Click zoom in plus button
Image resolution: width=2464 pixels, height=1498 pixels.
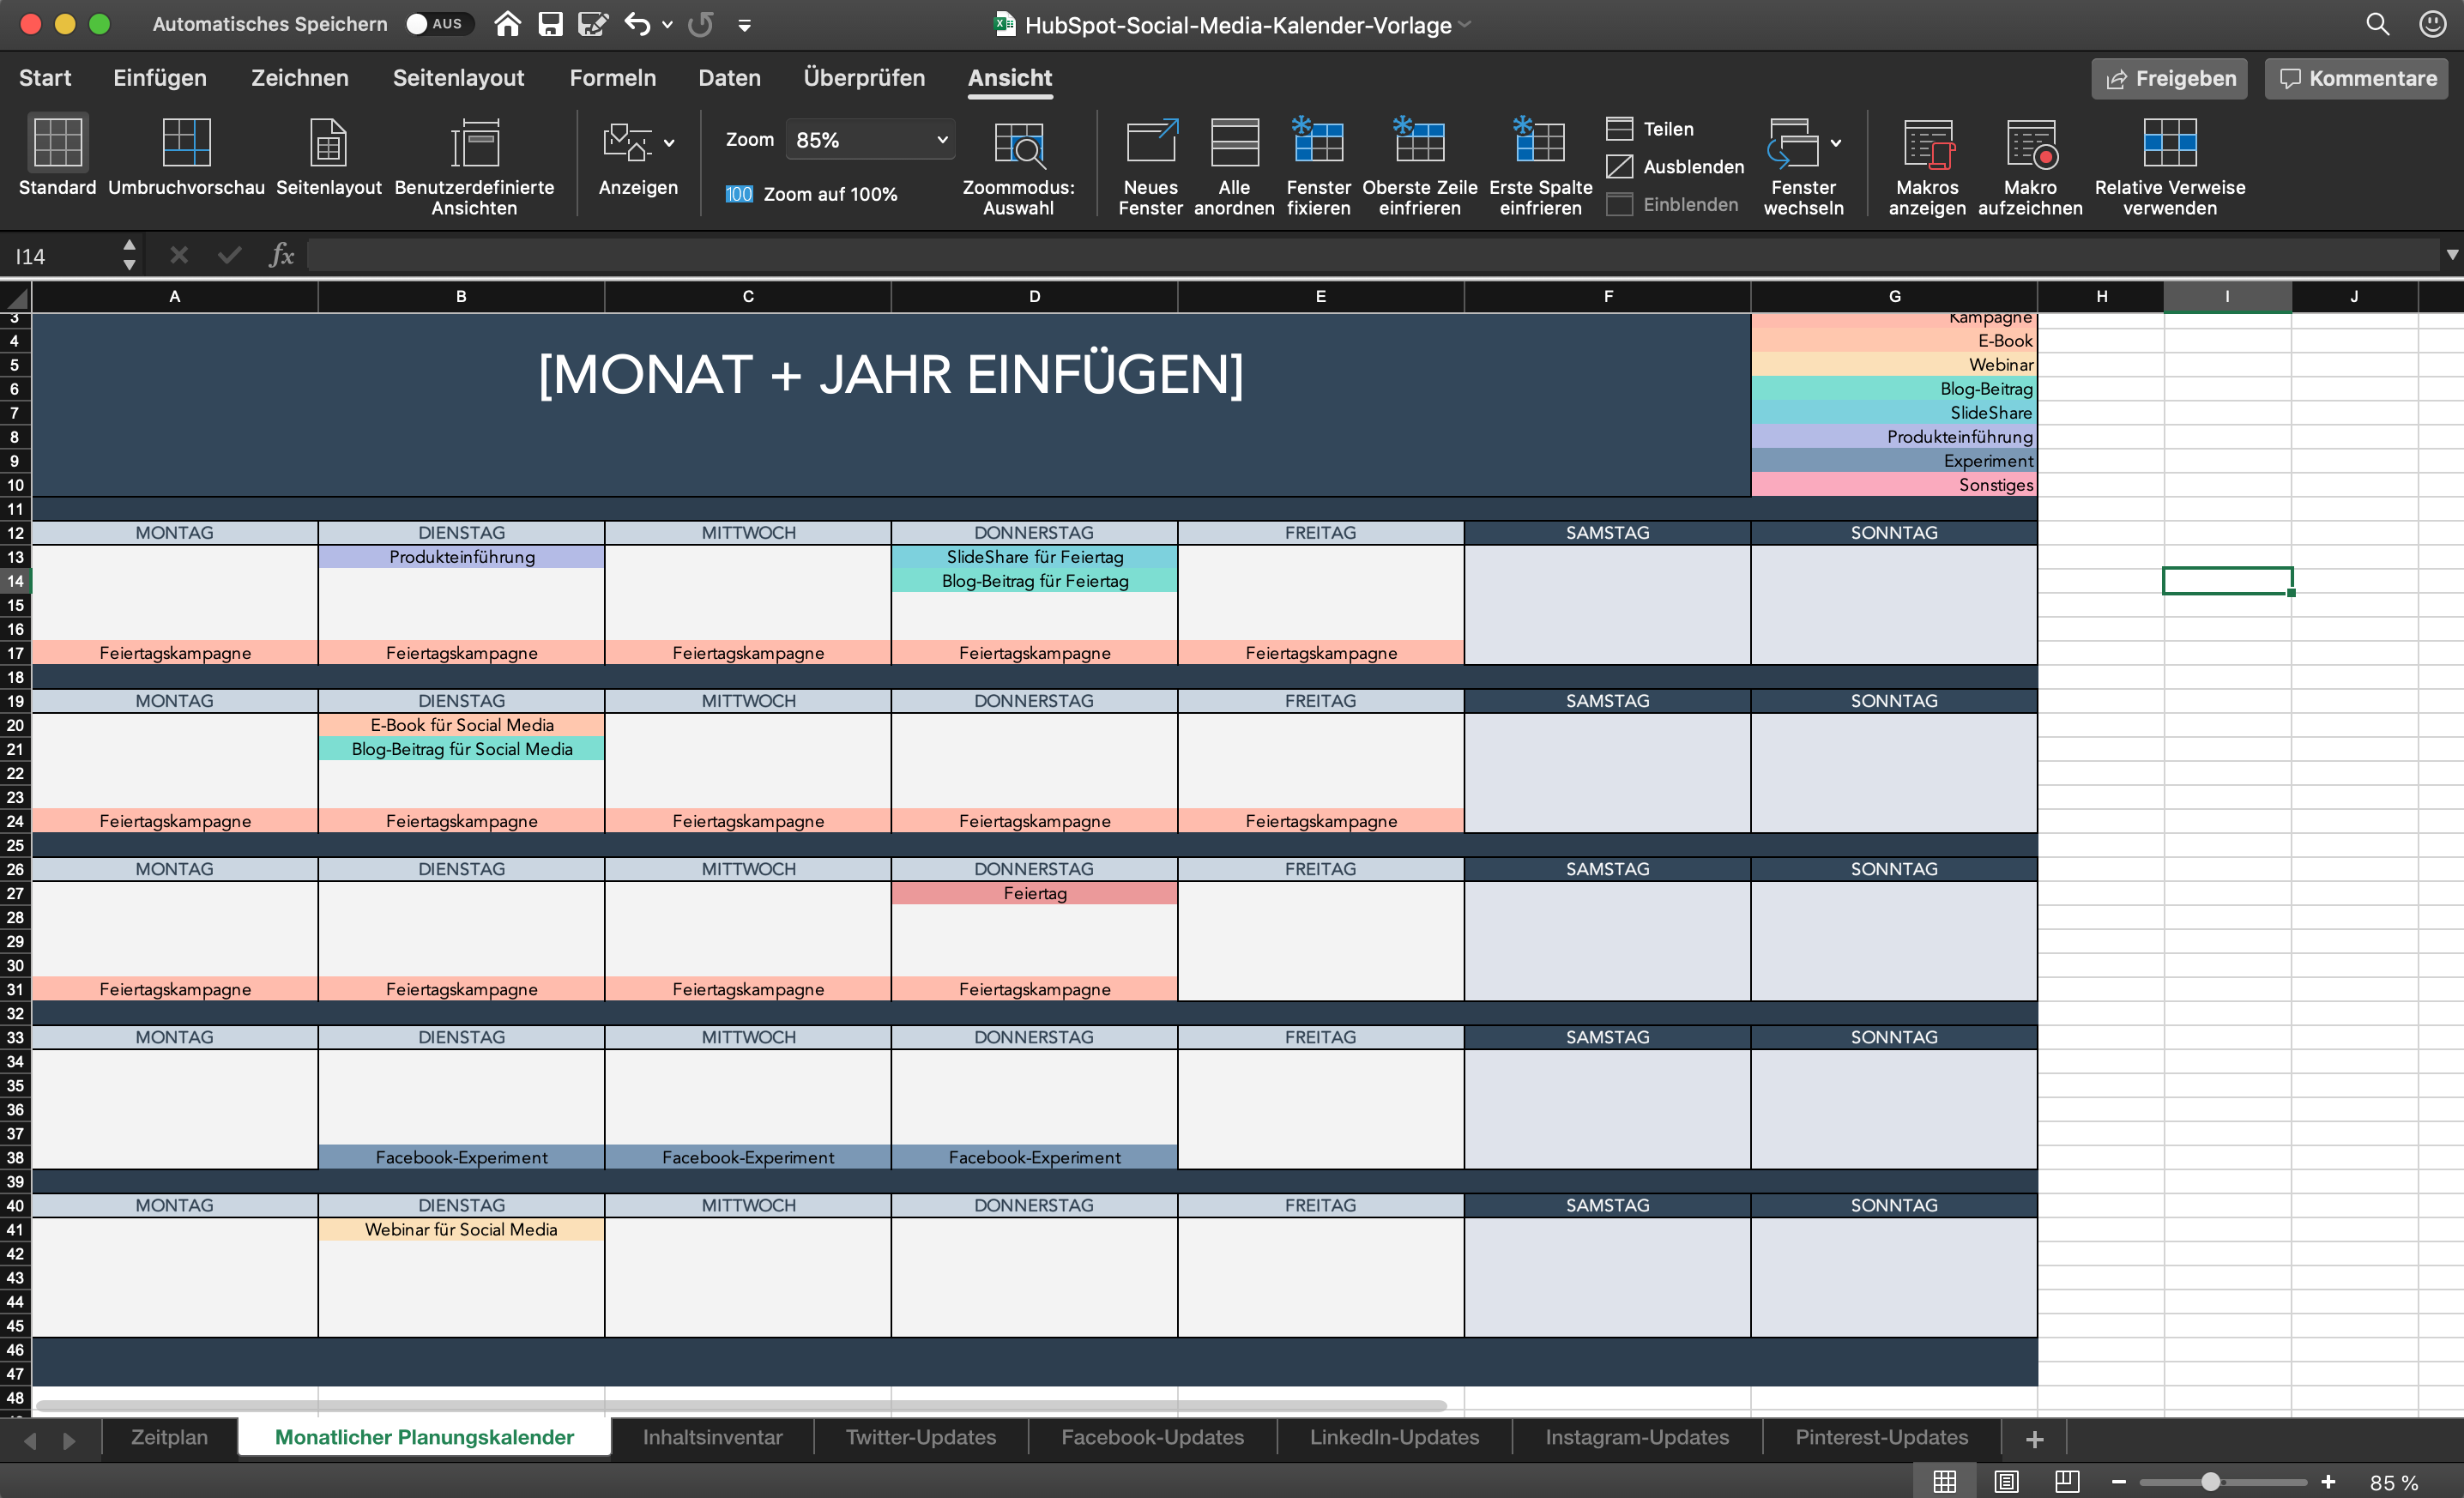(x=2328, y=1482)
